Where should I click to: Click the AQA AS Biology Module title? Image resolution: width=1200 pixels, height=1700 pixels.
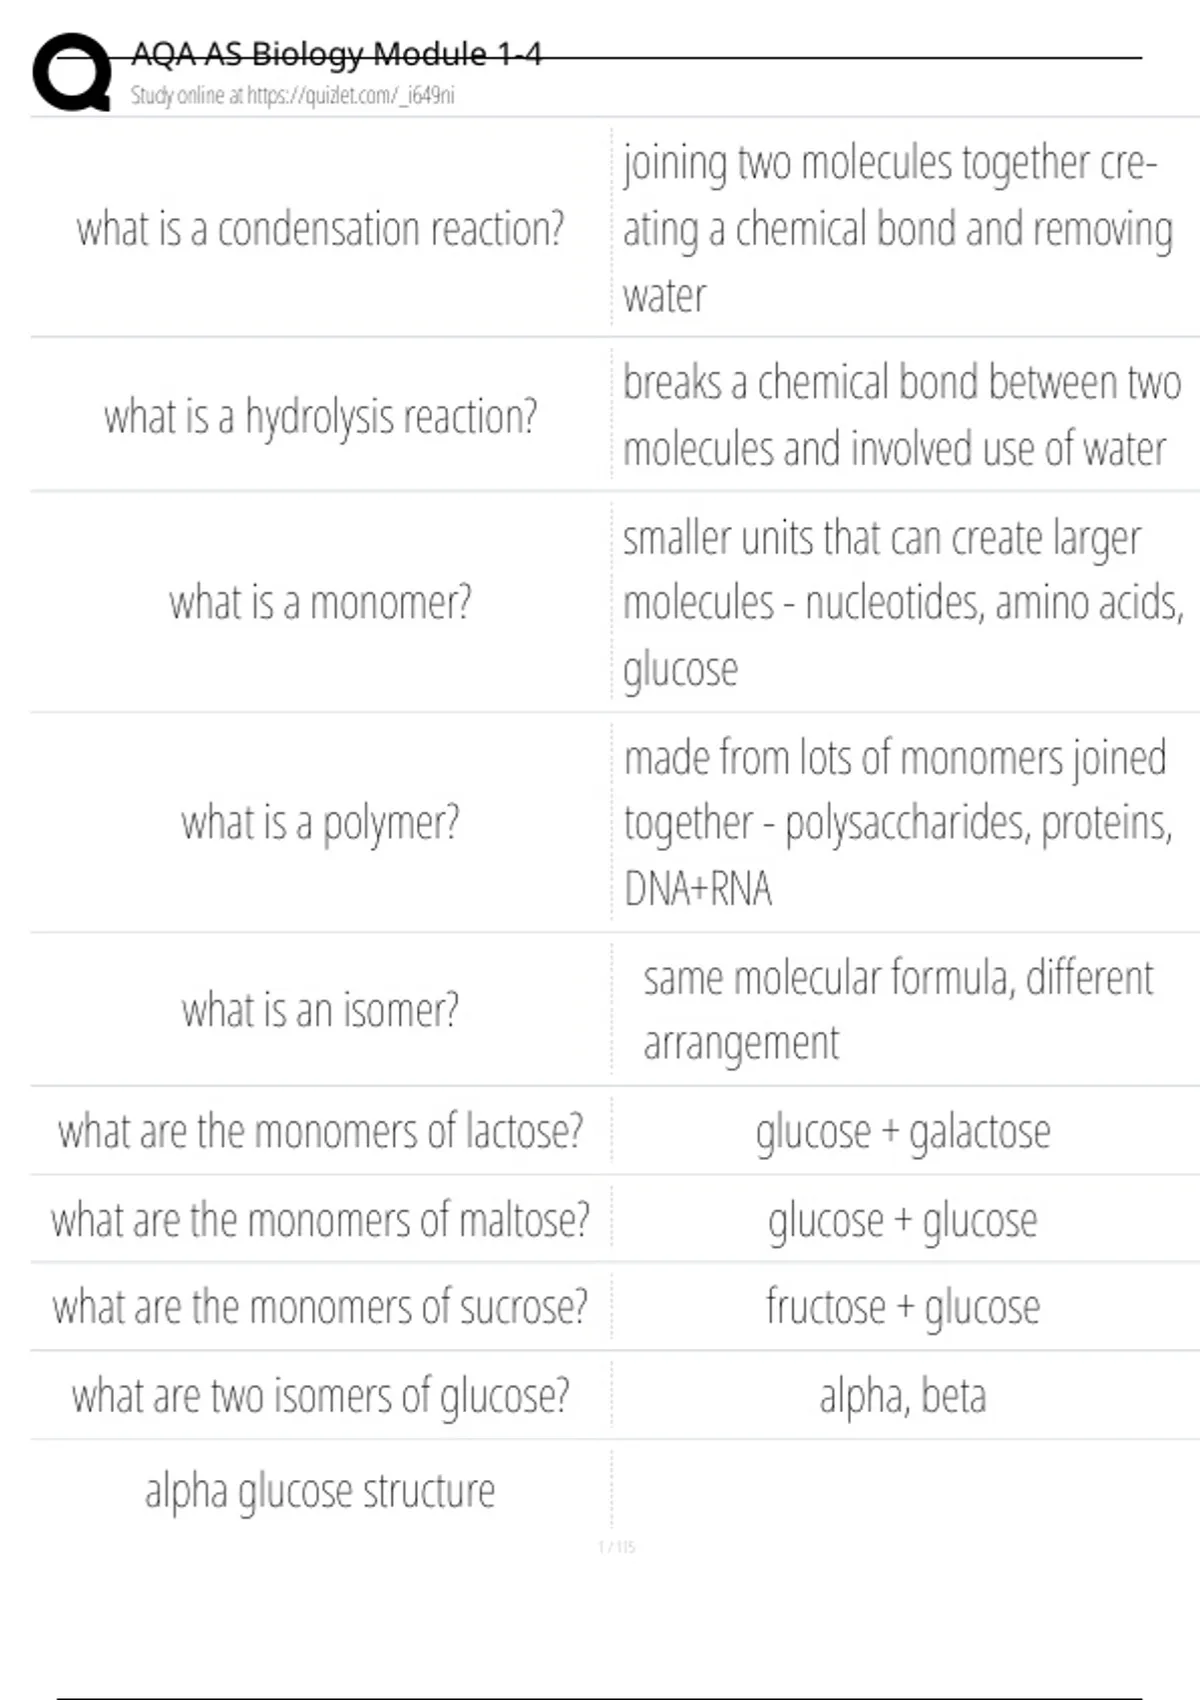(x=336, y=54)
